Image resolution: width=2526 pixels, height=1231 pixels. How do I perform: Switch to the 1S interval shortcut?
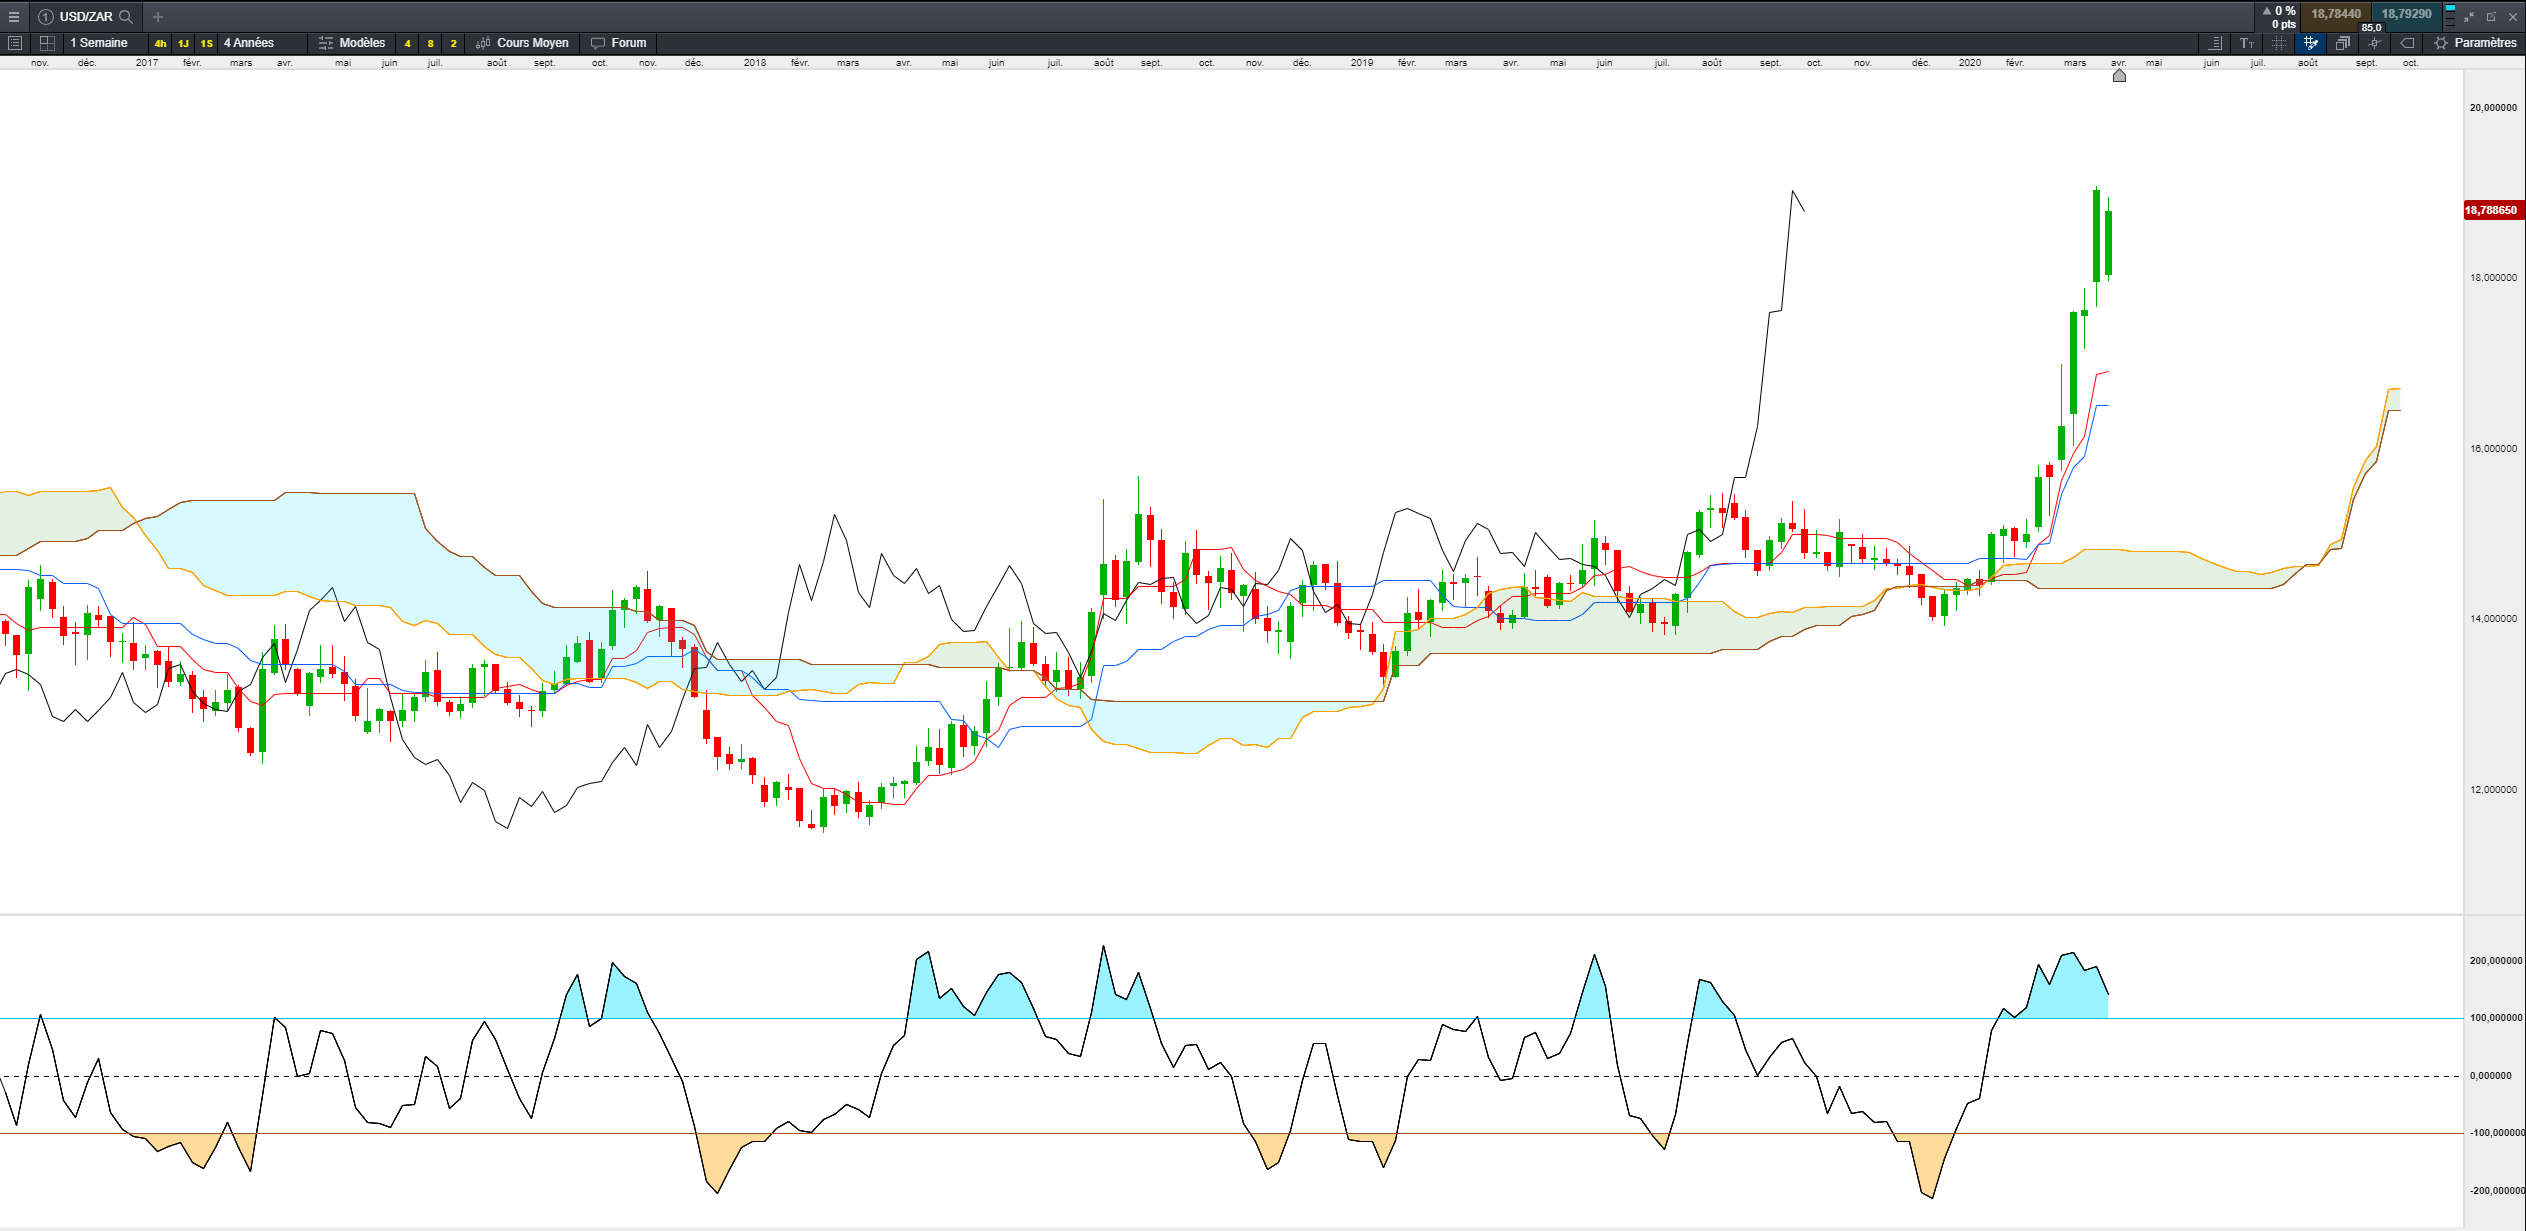point(206,43)
